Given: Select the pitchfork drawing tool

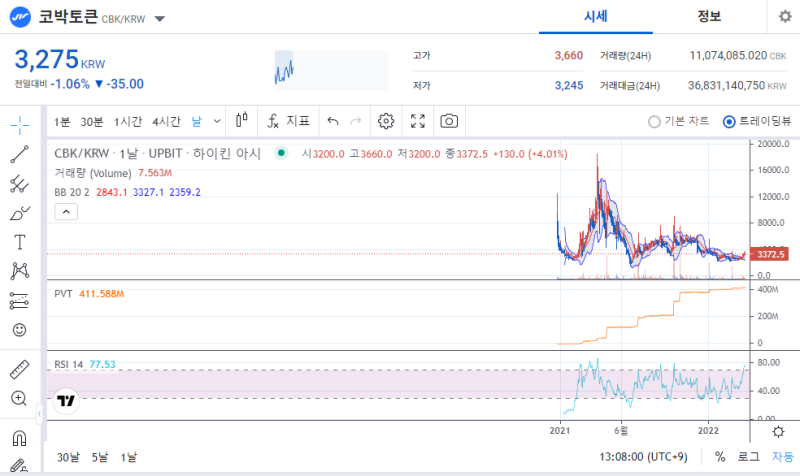Looking at the screenshot, I should 19,184.
